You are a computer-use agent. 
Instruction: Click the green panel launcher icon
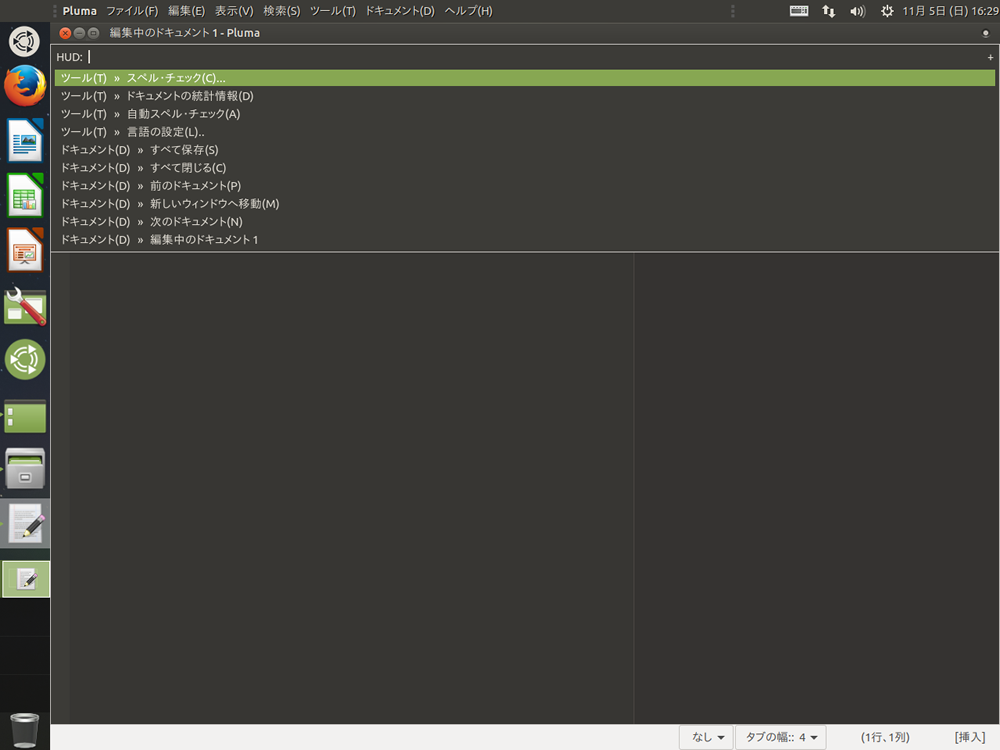(25, 417)
